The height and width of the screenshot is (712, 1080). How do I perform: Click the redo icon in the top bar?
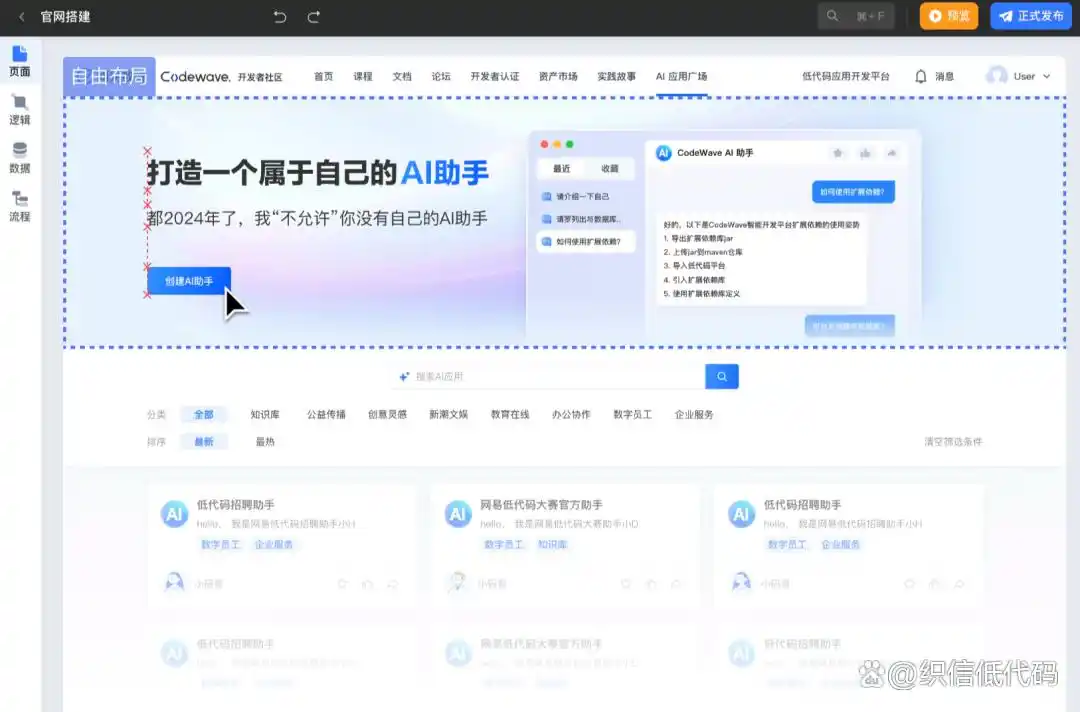pos(311,17)
